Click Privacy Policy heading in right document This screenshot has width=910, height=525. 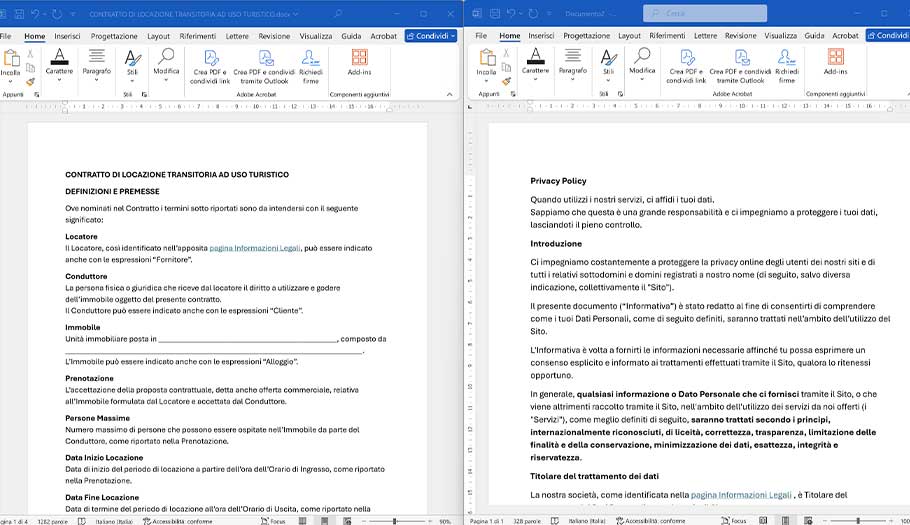tap(558, 181)
